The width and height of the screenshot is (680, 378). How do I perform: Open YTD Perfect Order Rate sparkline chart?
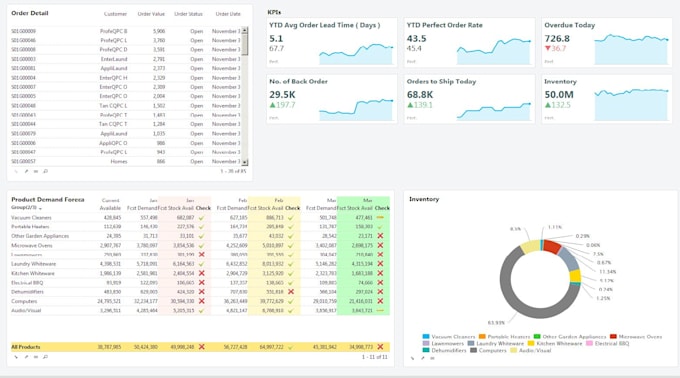click(x=494, y=52)
